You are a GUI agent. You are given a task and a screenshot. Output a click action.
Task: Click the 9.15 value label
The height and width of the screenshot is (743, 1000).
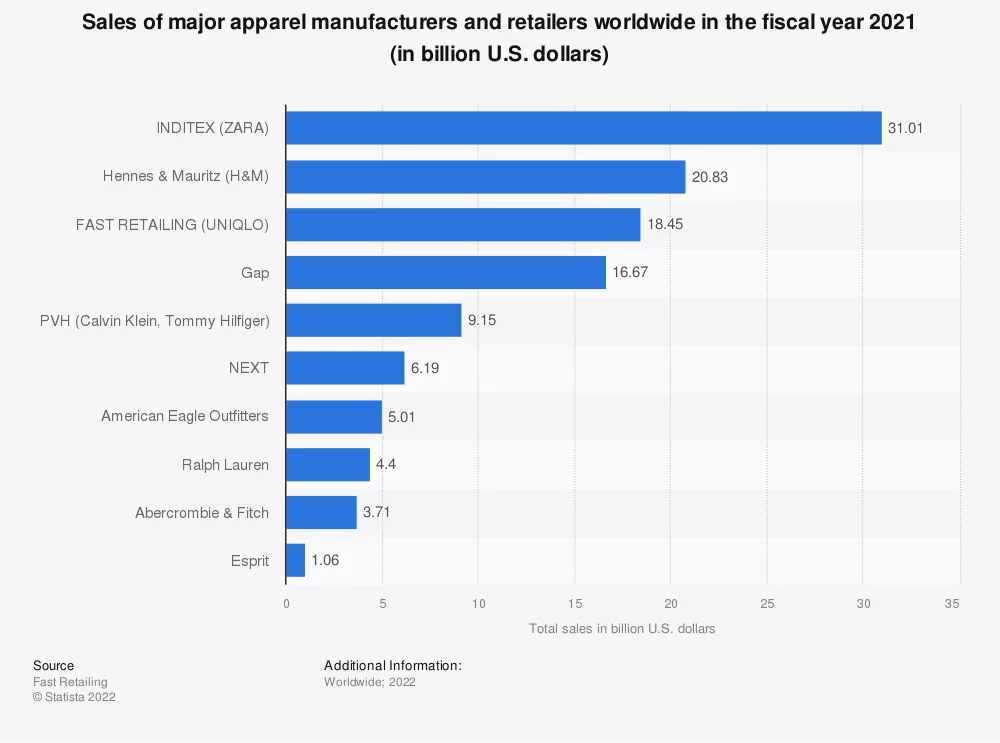pos(482,320)
